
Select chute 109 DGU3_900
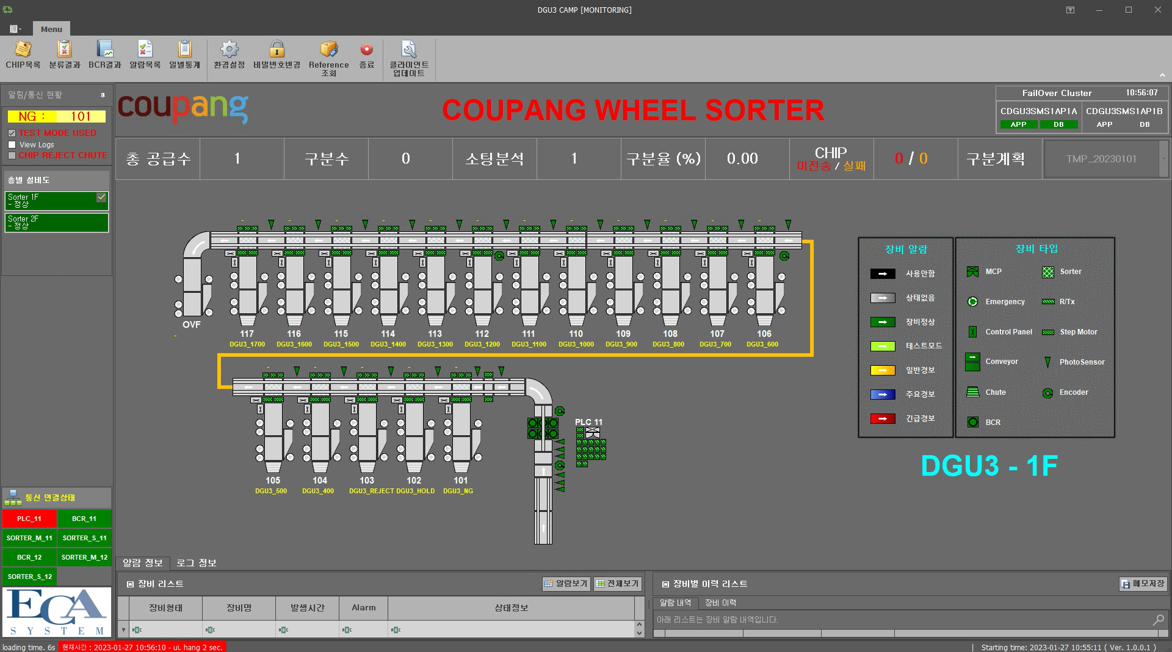[623, 290]
